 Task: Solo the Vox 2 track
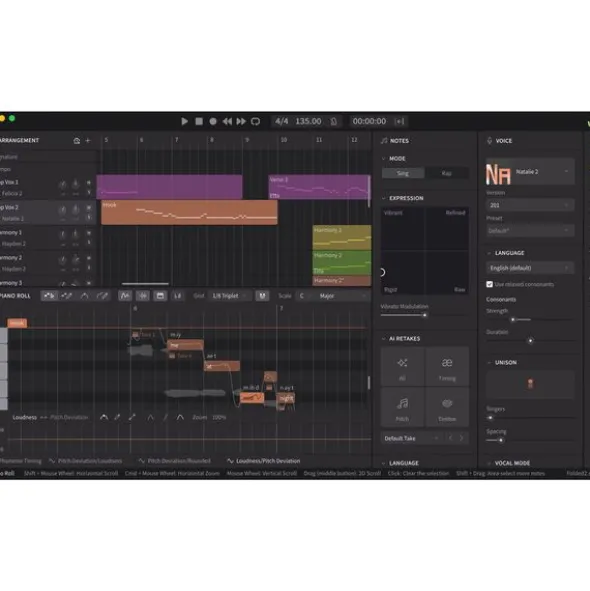[x=89, y=217]
